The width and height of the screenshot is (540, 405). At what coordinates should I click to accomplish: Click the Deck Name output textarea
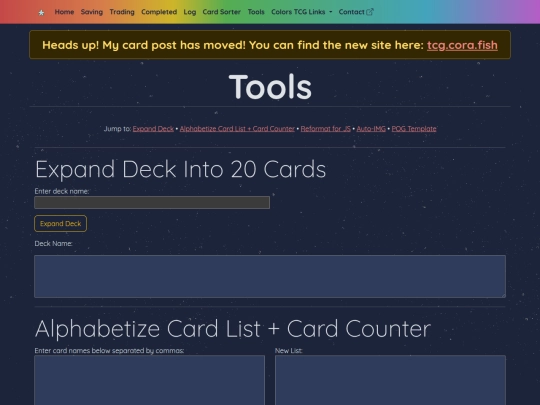270,276
